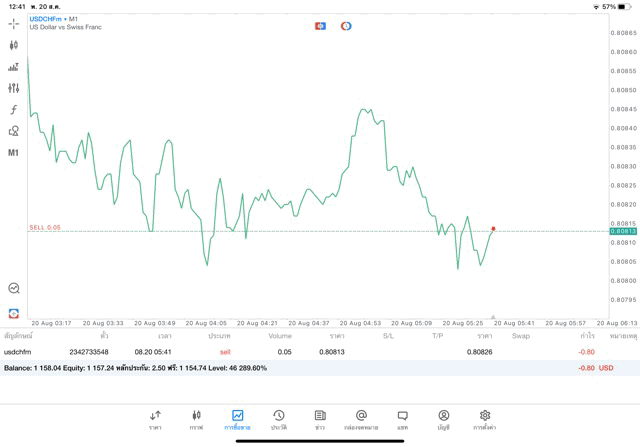Click the red-blue circle icon above chart

pyautogui.click(x=346, y=26)
